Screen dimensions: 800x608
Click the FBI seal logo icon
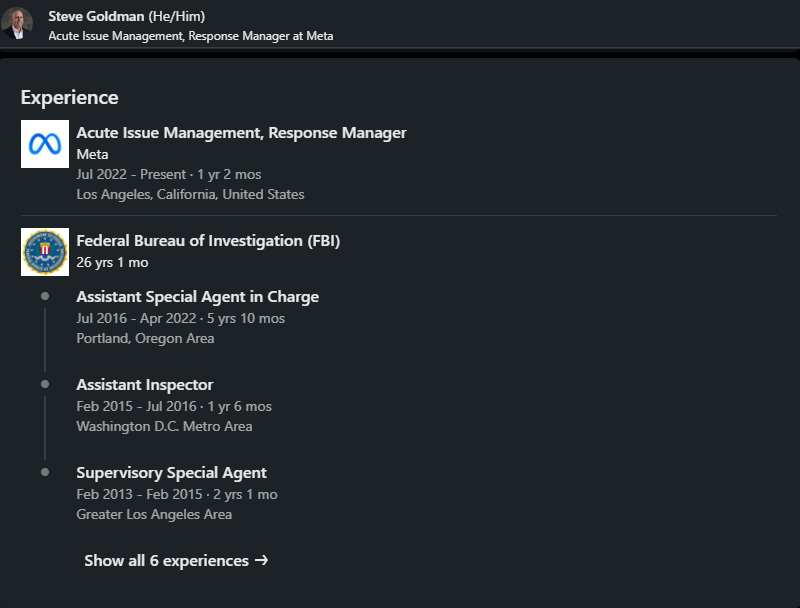45,252
